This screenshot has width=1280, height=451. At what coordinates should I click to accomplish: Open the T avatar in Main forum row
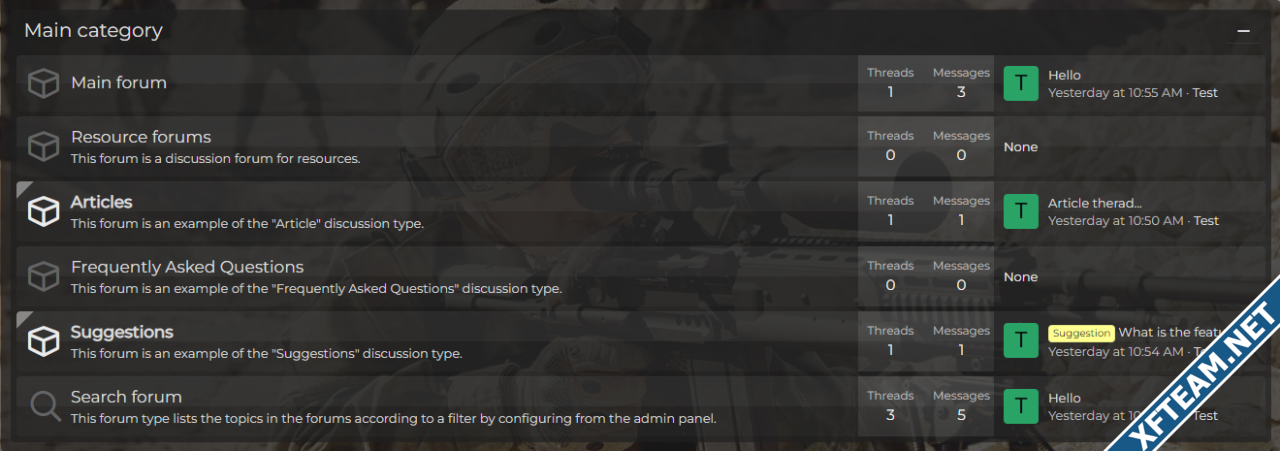tap(1021, 83)
